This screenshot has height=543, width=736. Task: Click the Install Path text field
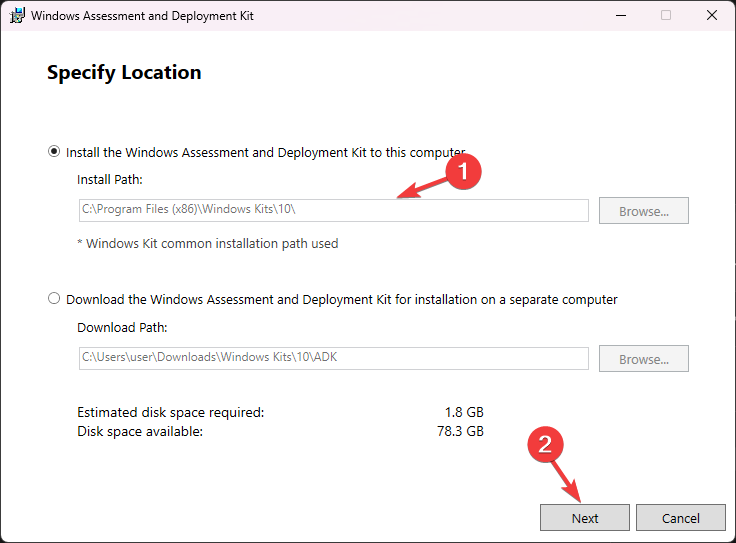(333, 210)
